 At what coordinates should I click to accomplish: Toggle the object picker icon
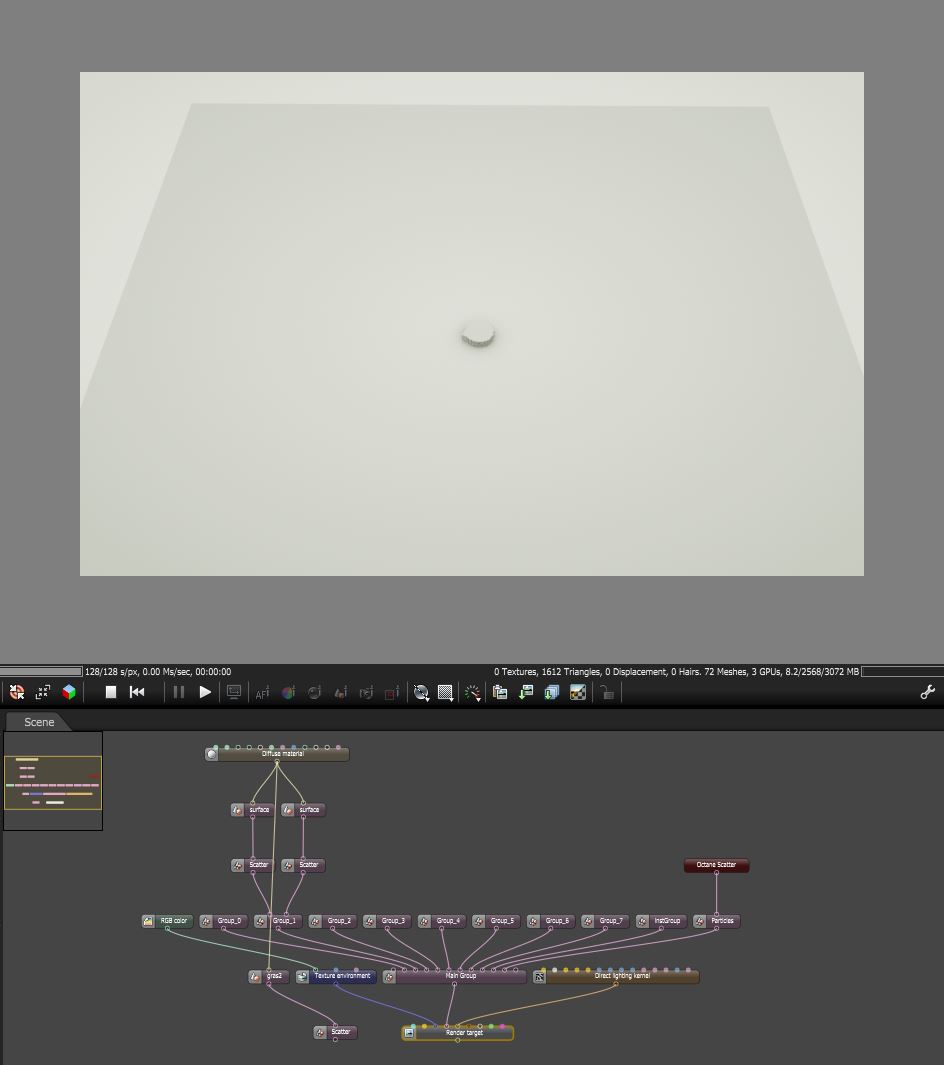pos(340,693)
